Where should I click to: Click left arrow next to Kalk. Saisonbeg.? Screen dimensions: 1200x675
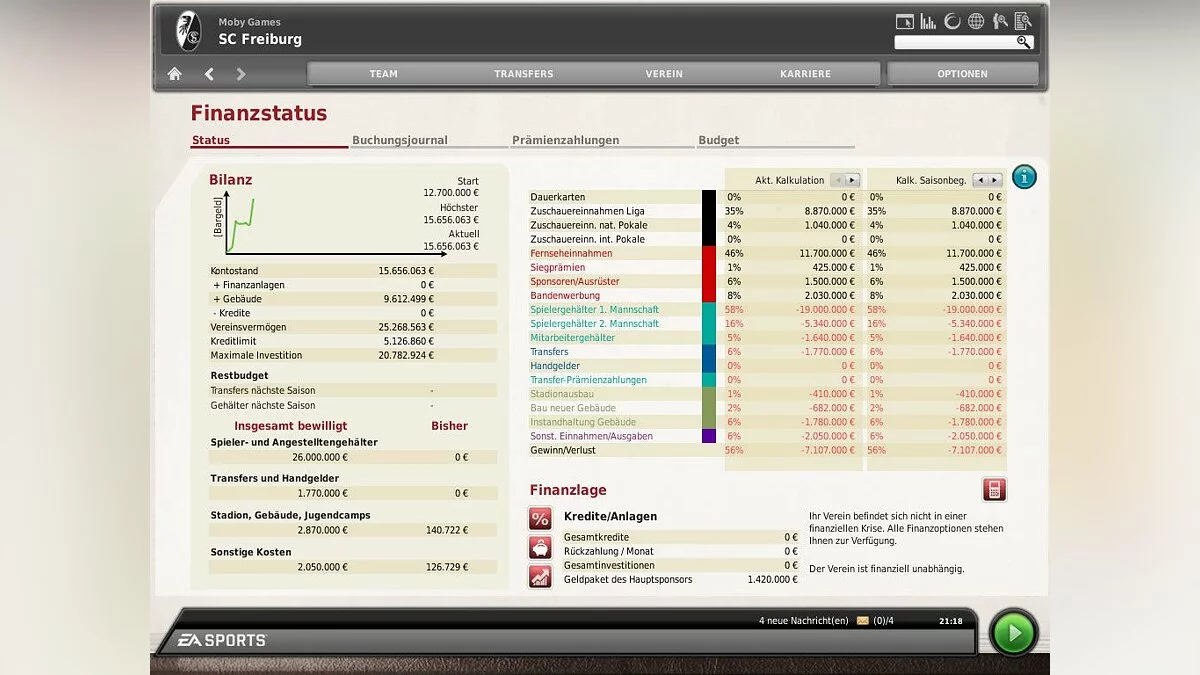[x=980, y=180]
